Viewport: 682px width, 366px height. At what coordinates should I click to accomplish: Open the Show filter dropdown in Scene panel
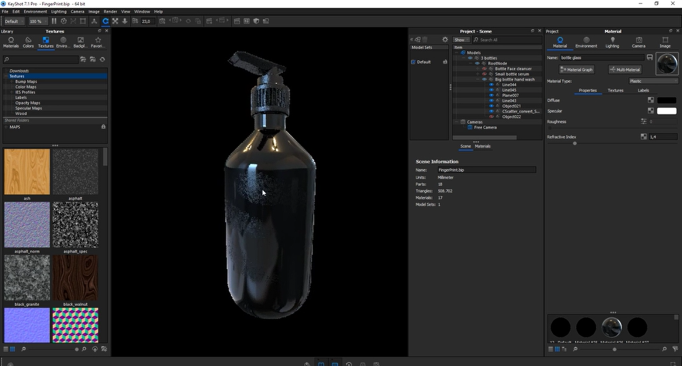coord(461,40)
